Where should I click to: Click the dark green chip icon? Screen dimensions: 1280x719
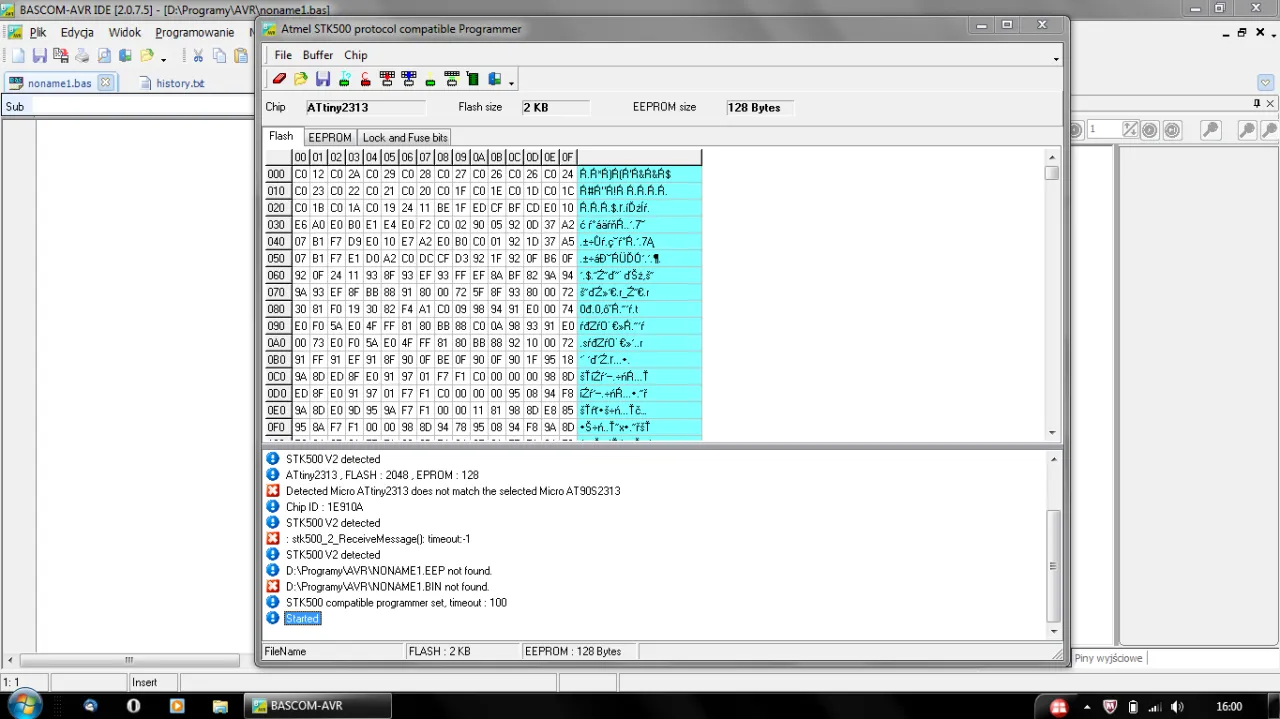473,80
